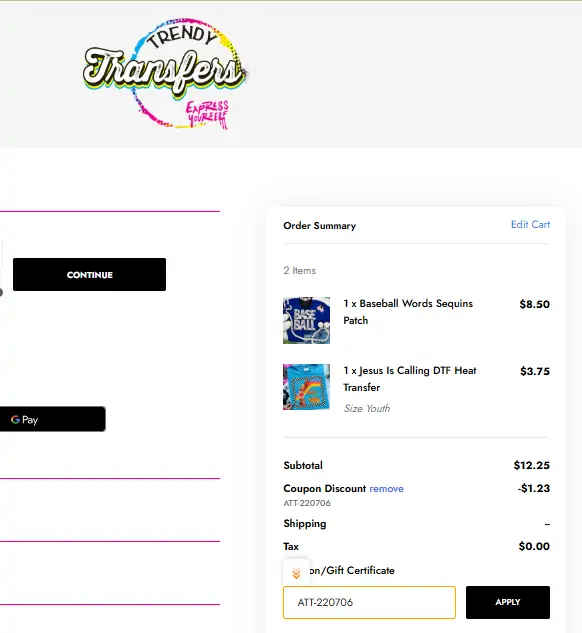582x633 pixels.
Task: Click the Edit Cart link
Action: click(530, 224)
